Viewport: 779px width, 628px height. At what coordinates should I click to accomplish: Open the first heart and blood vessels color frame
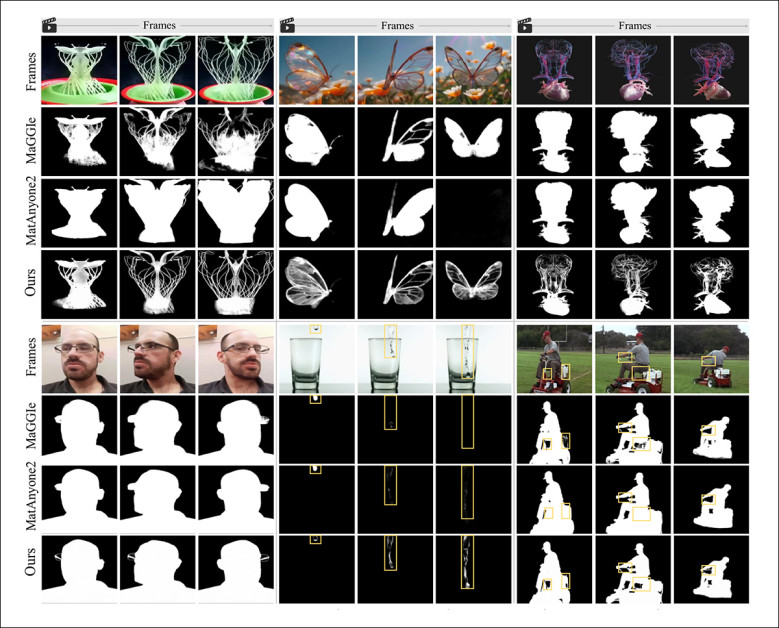[555, 70]
